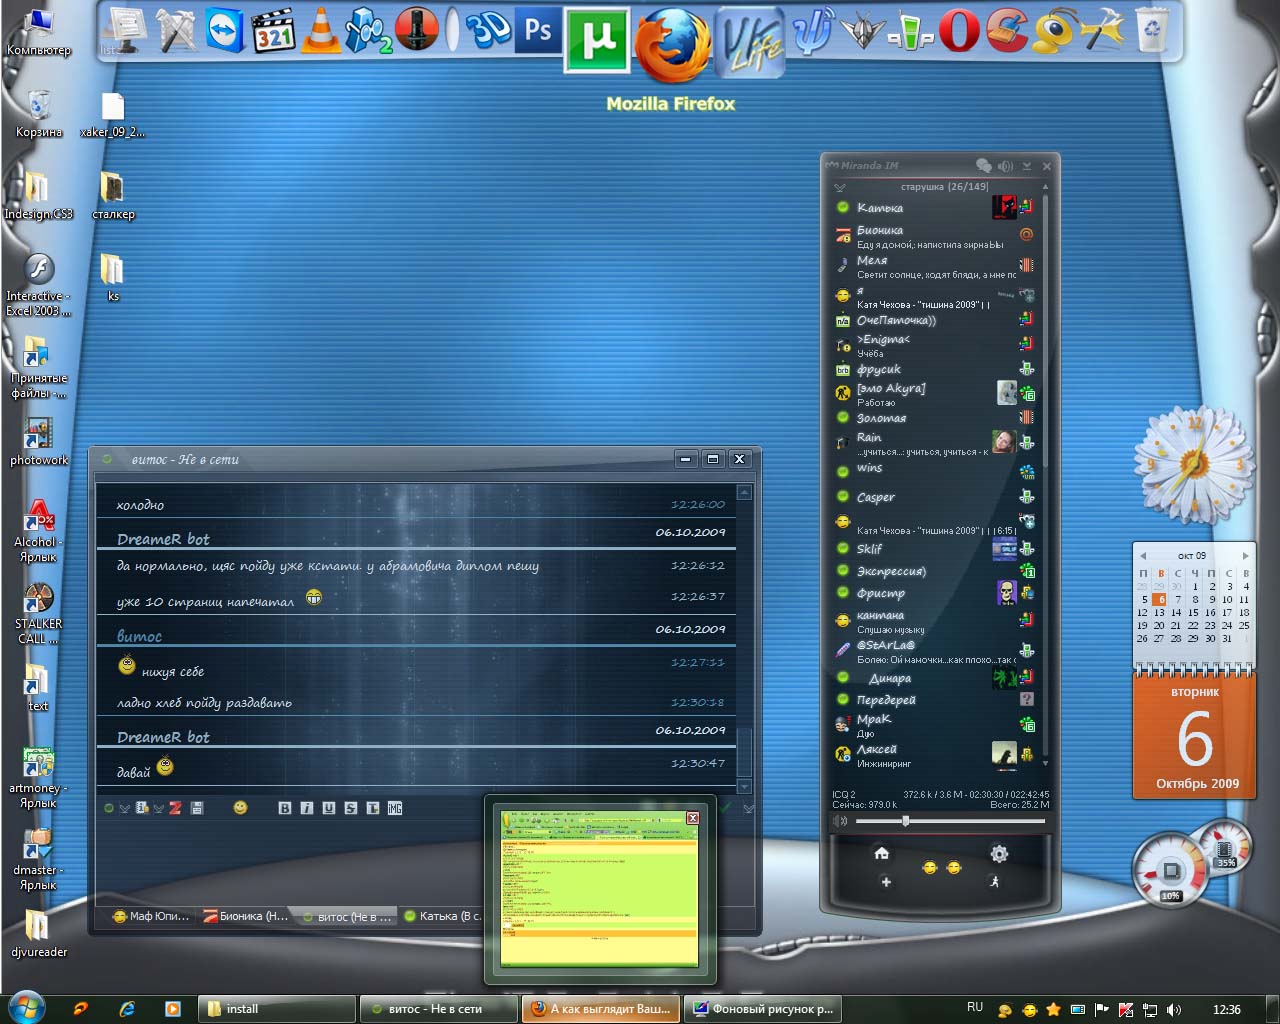
Task: Click the home icon in Miranda panel
Action: pyautogui.click(x=881, y=853)
